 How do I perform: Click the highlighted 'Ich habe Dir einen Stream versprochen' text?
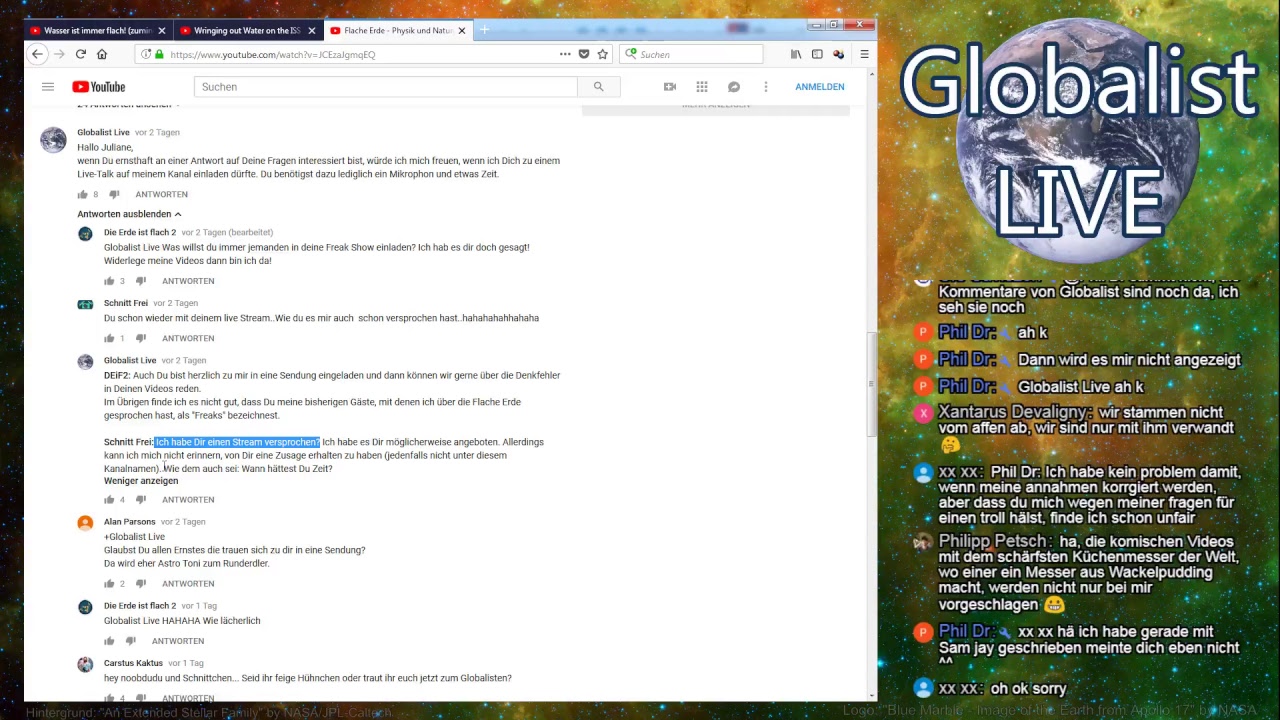[237, 442]
